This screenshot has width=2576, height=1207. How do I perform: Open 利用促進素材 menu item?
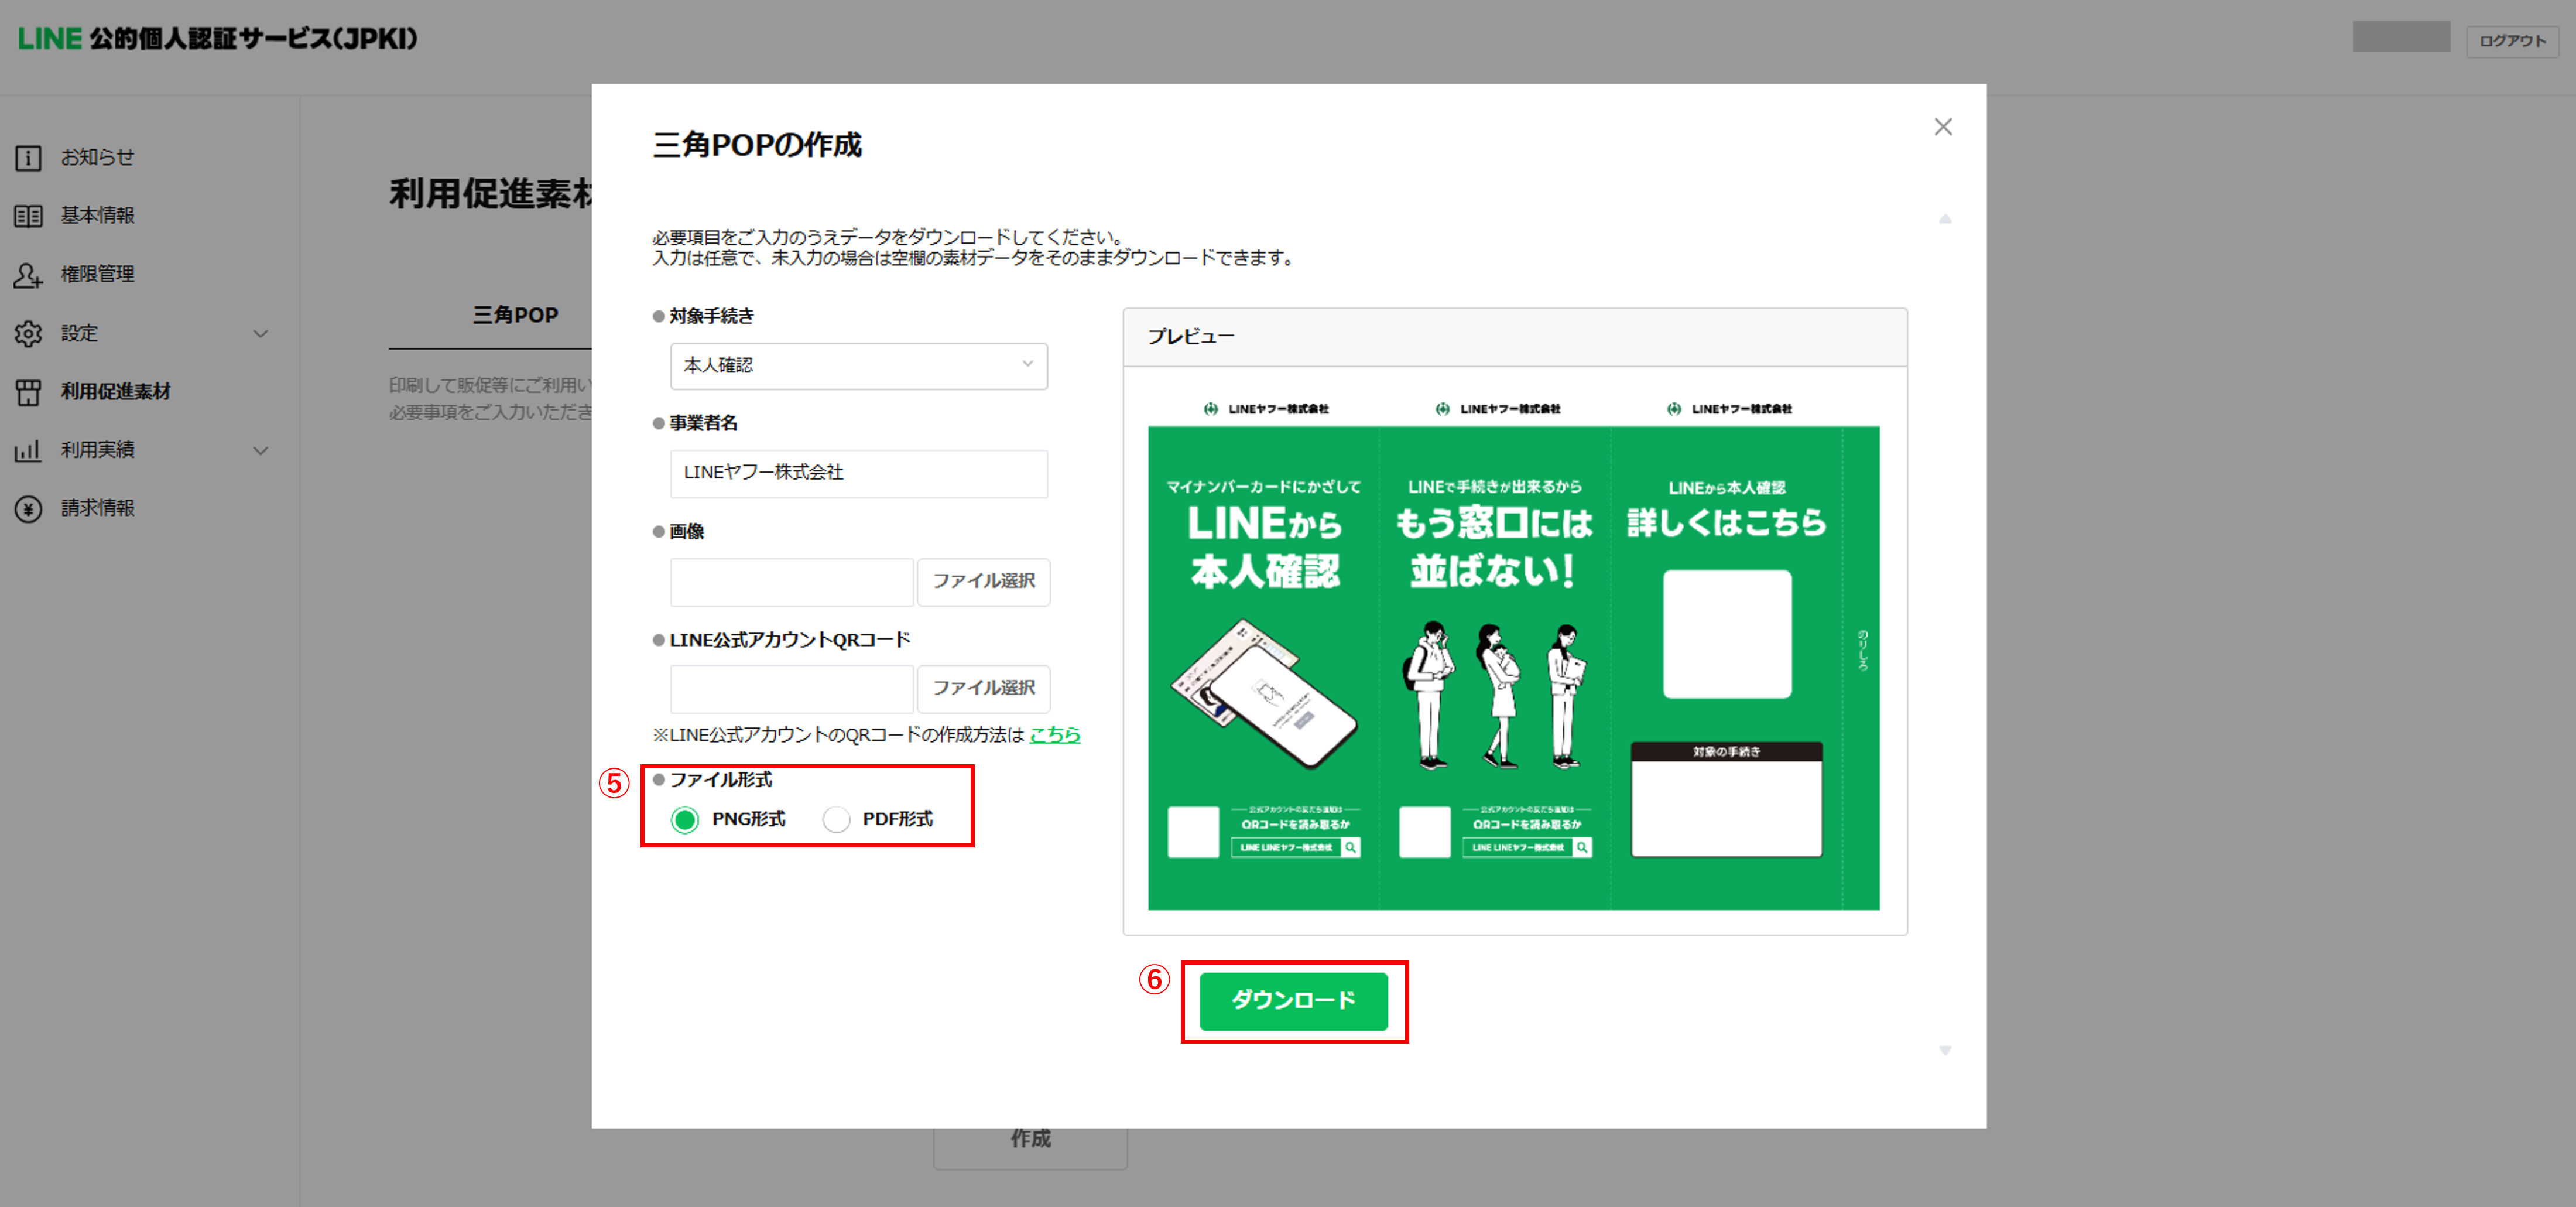tap(116, 392)
